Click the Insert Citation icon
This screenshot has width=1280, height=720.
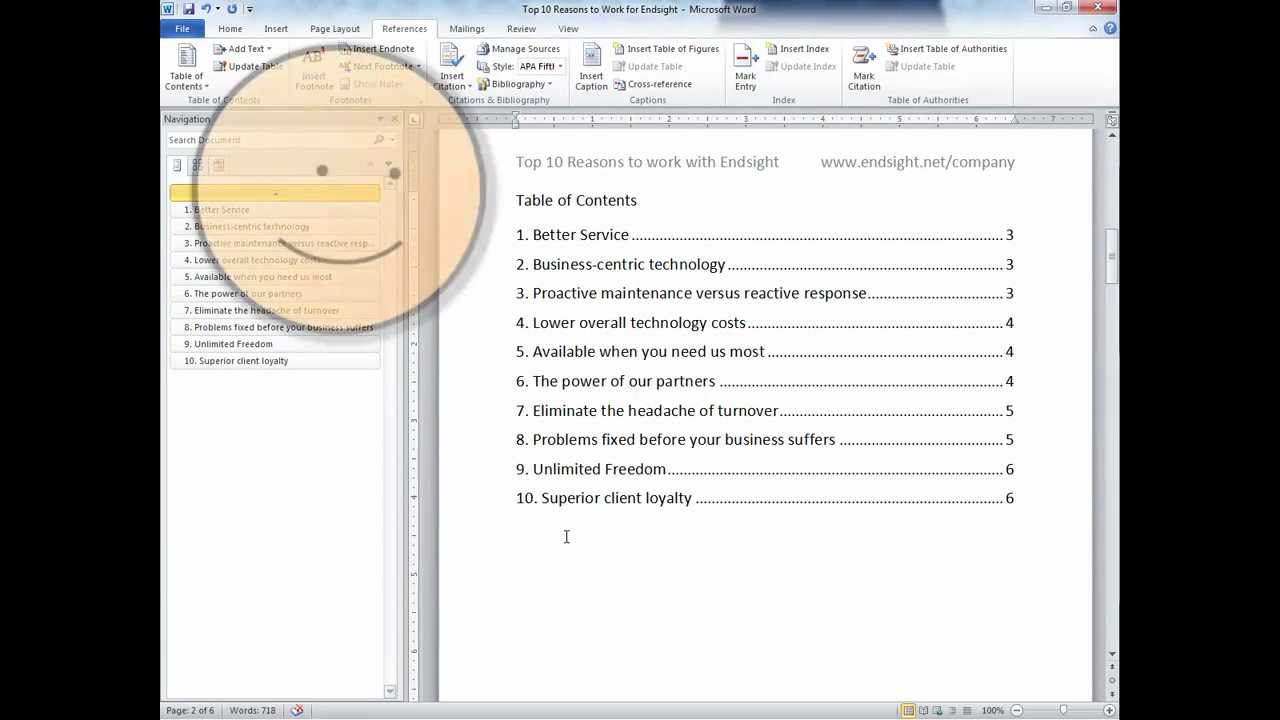click(452, 67)
